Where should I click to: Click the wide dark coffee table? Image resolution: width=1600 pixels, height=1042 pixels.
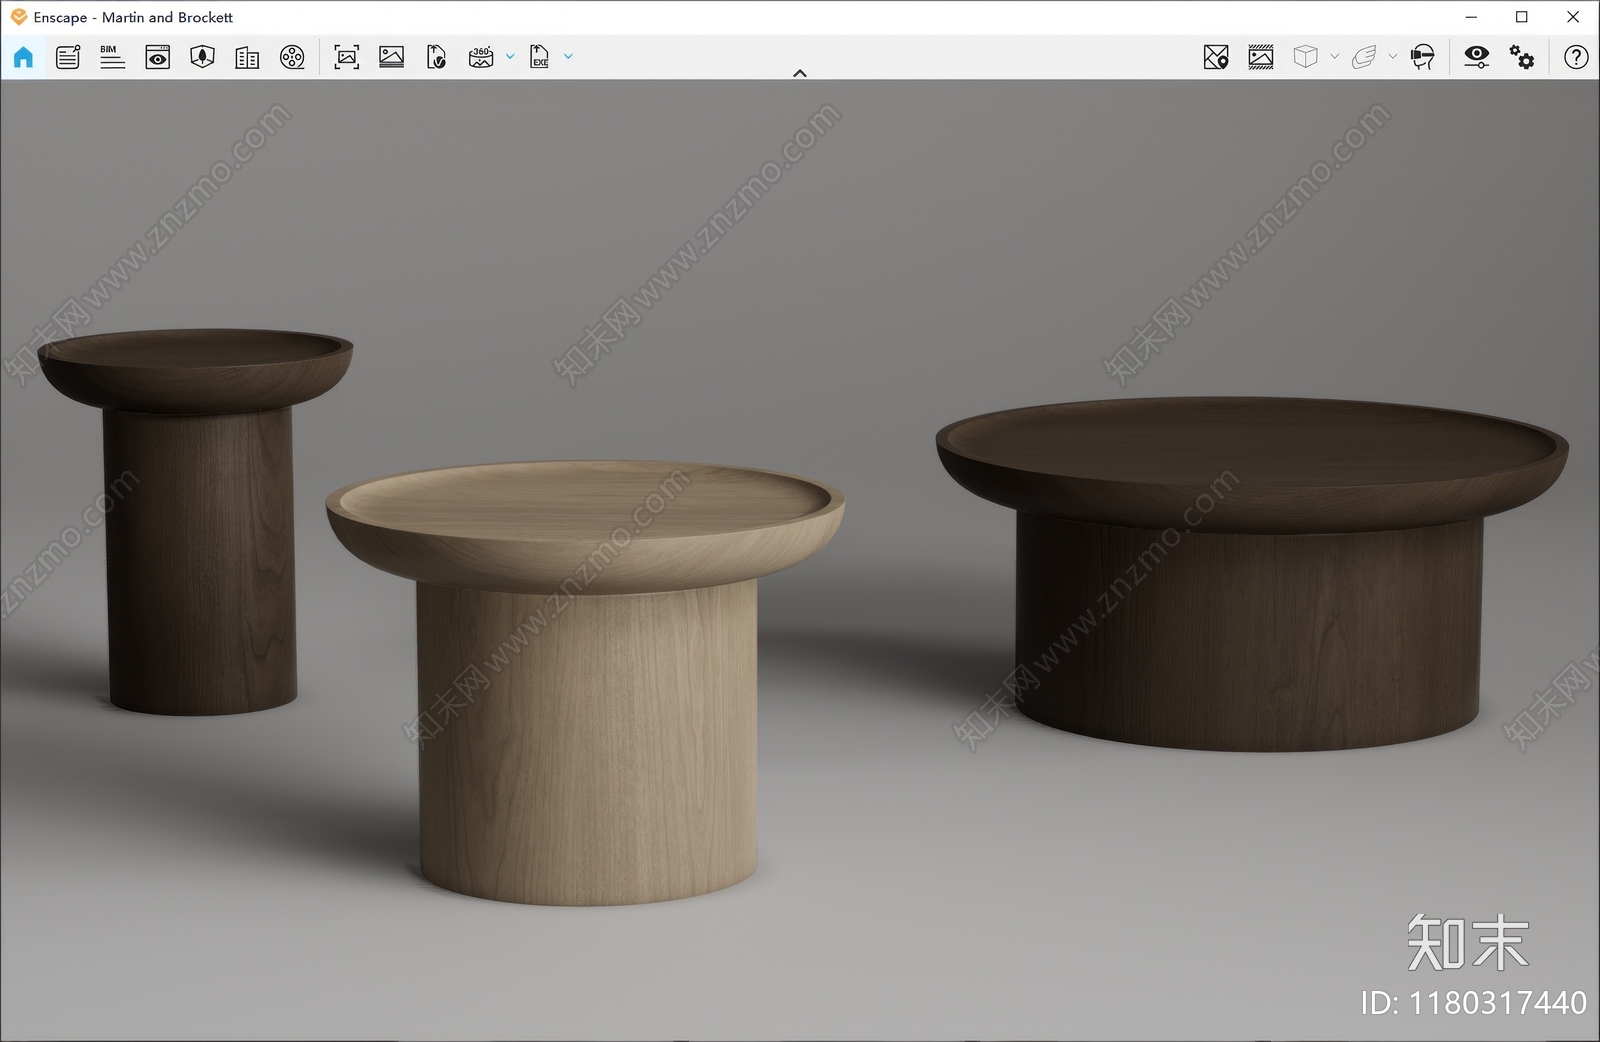(1250, 572)
